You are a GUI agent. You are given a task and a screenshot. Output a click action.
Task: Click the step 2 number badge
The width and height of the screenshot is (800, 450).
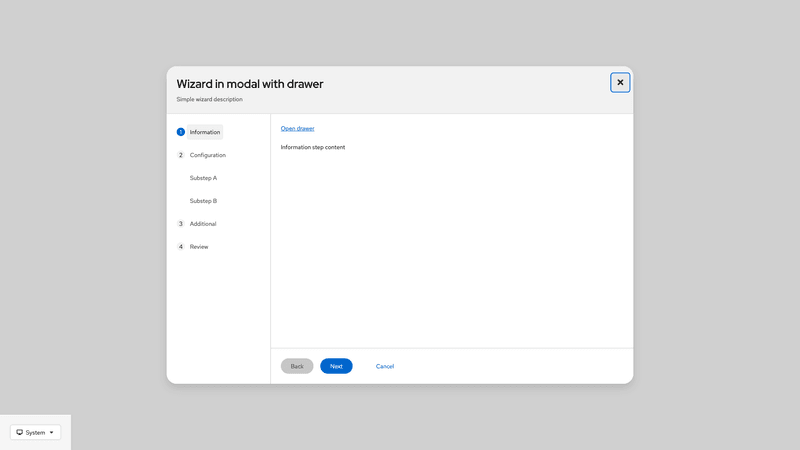pyautogui.click(x=181, y=155)
